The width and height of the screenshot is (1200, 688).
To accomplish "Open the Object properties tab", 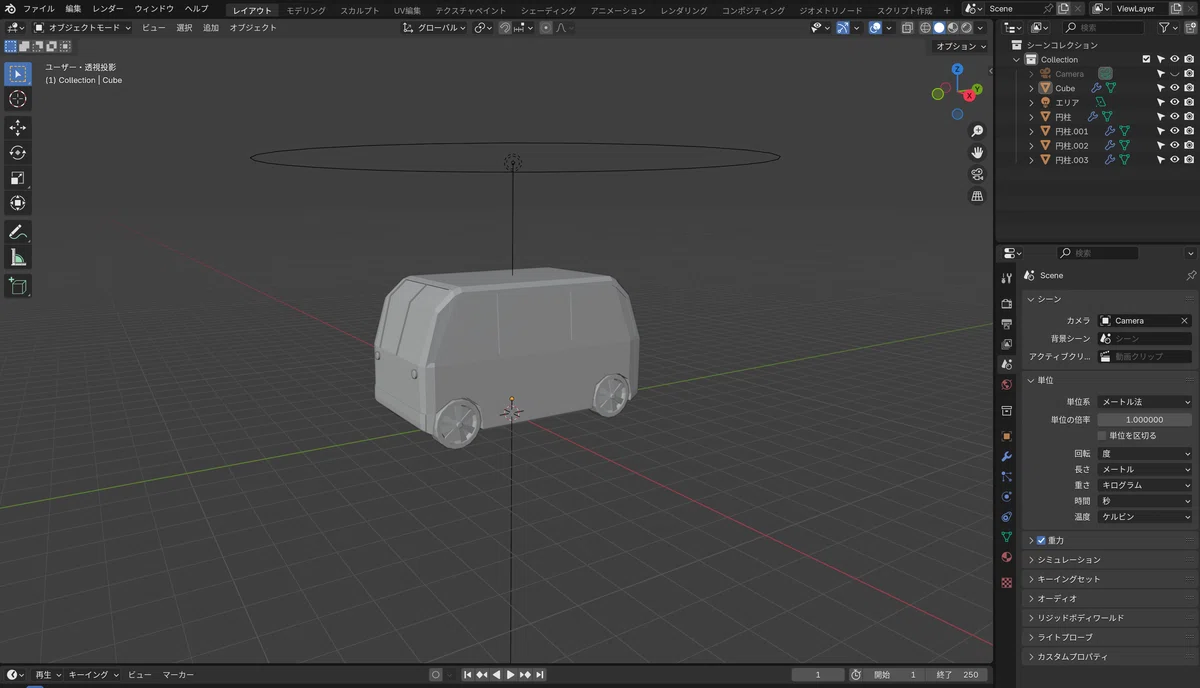I will tap(1007, 436).
